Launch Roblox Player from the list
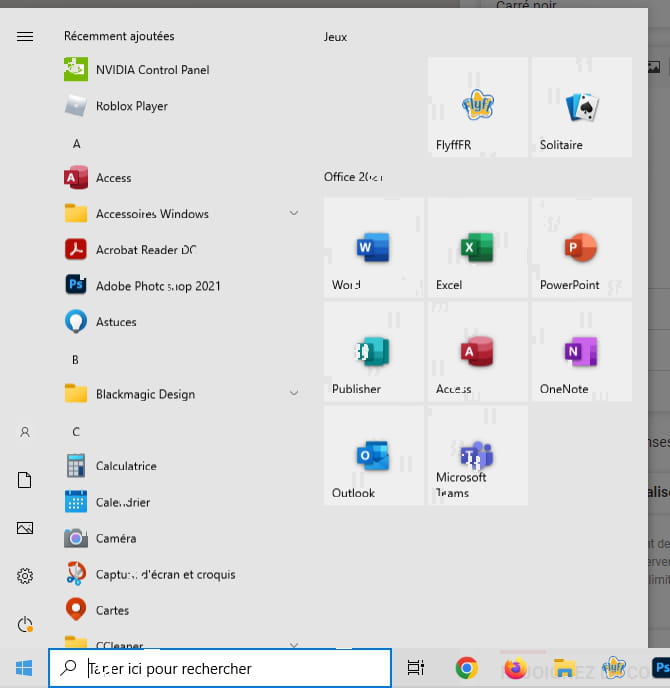670x688 pixels. point(182,106)
